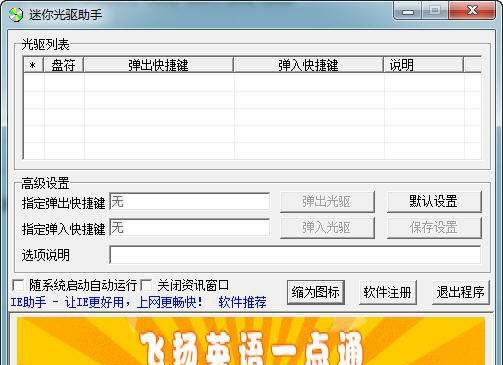The height and width of the screenshot is (365, 503).
Task: Restore defaults with 默认设置 button
Action: click(434, 202)
